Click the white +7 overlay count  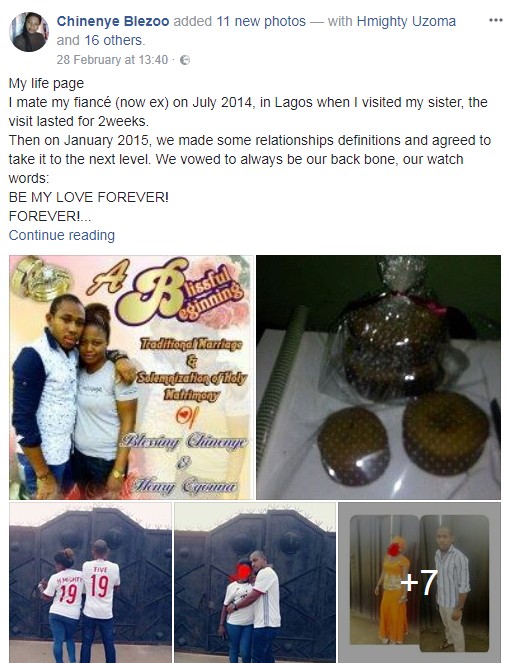tap(419, 582)
